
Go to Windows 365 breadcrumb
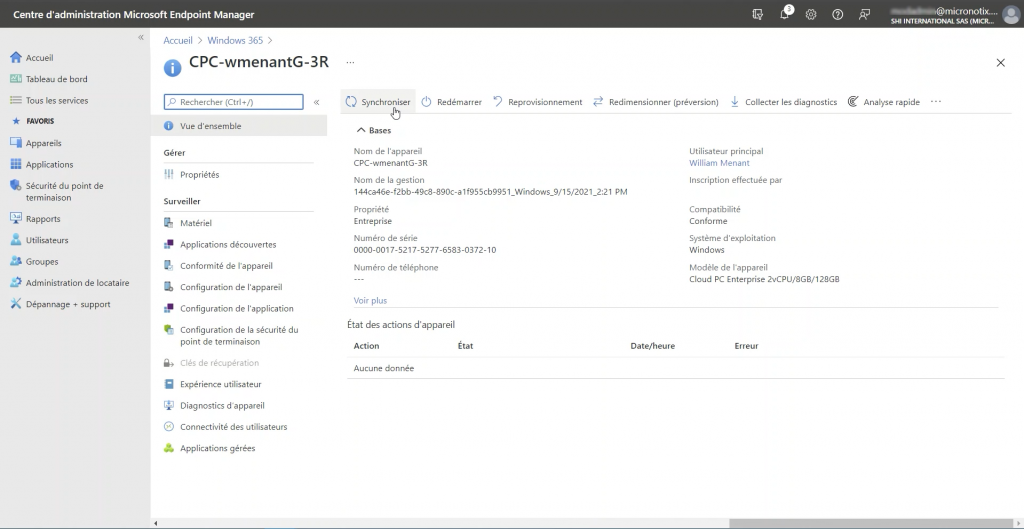coord(235,40)
